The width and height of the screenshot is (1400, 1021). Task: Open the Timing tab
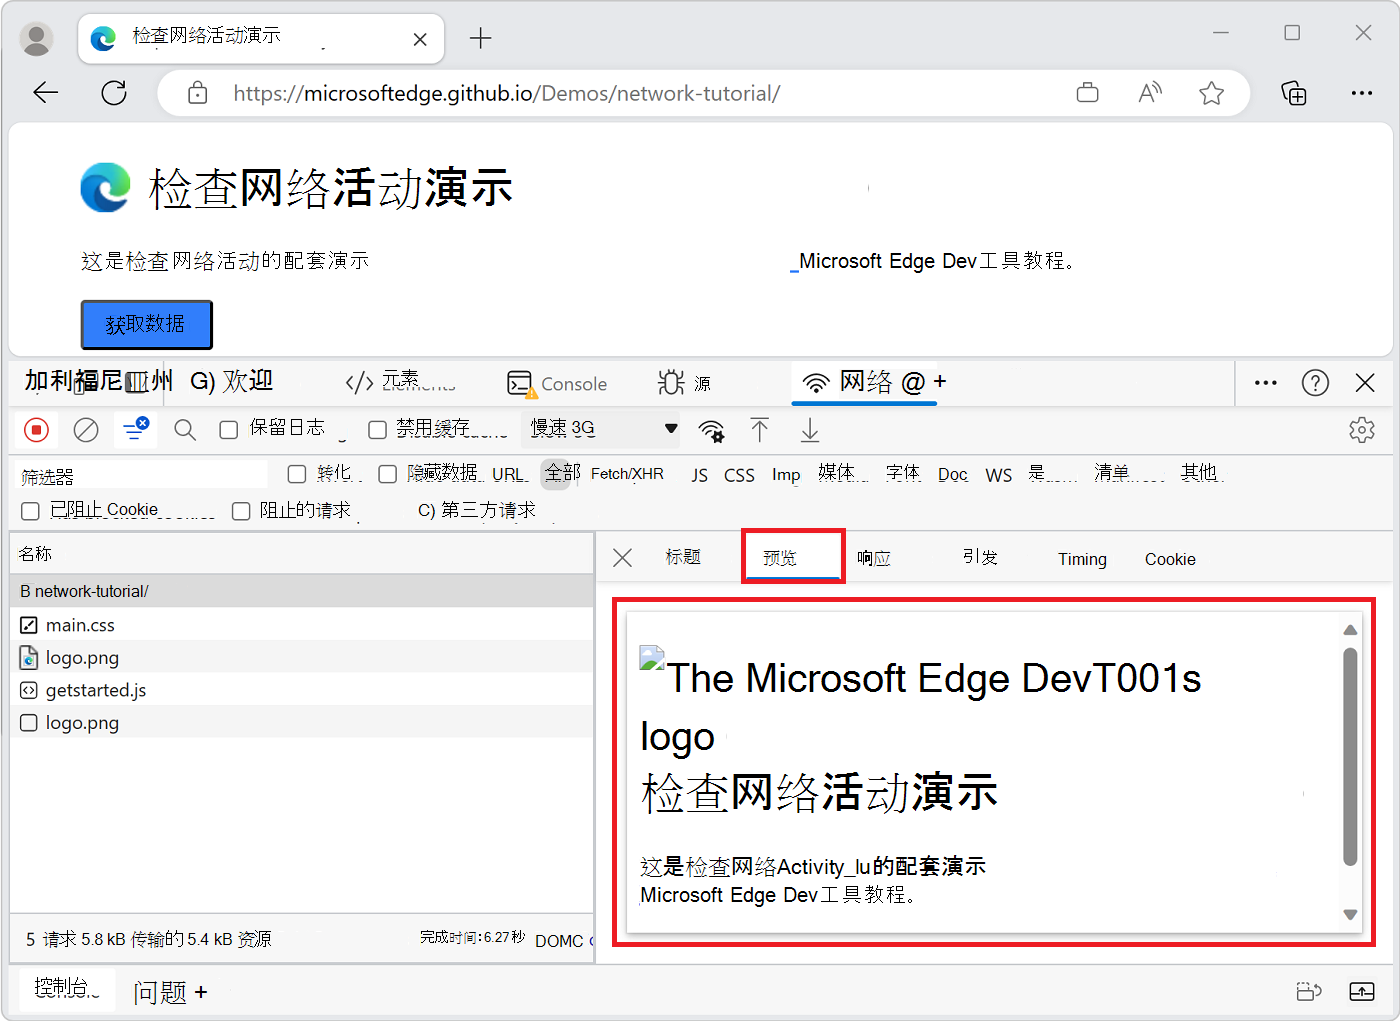click(1082, 559)
